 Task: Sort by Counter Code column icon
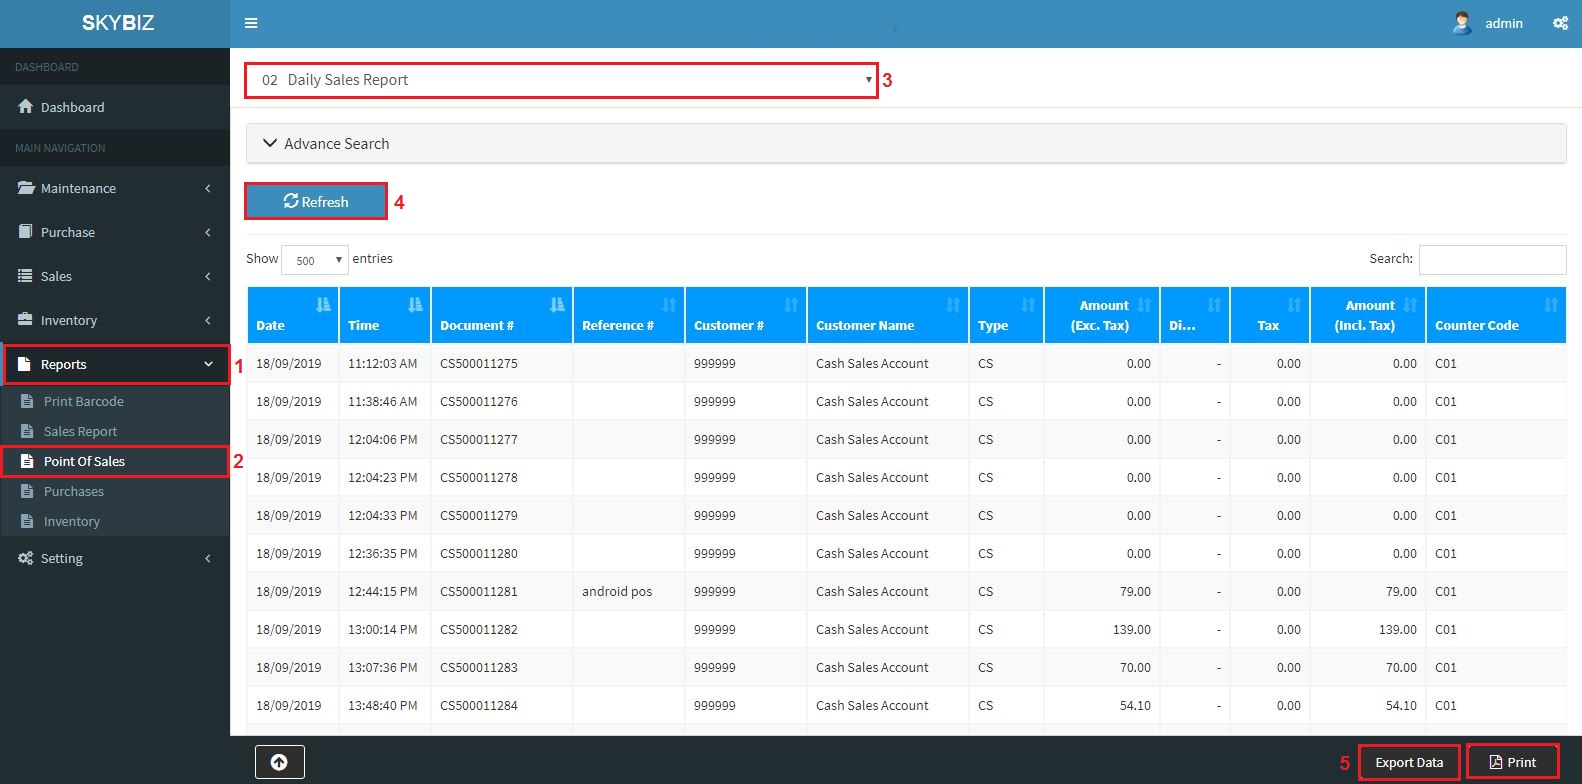1550,305
